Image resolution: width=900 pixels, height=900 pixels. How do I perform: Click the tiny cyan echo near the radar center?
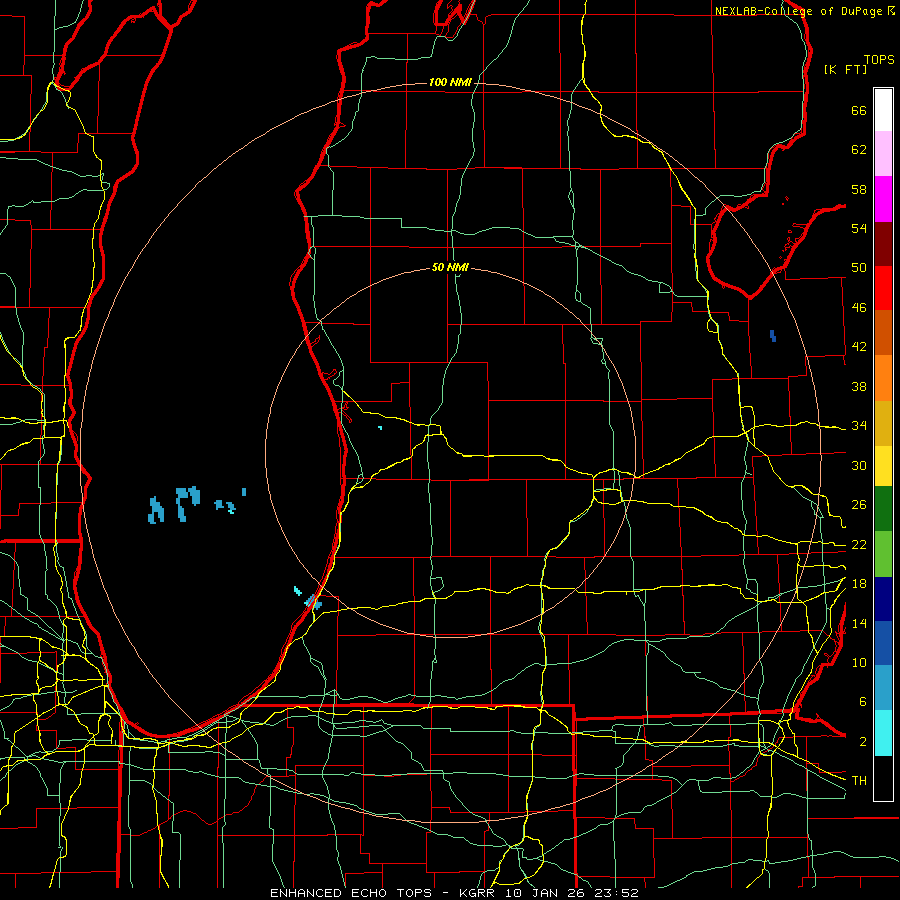[x=380, y=428]
